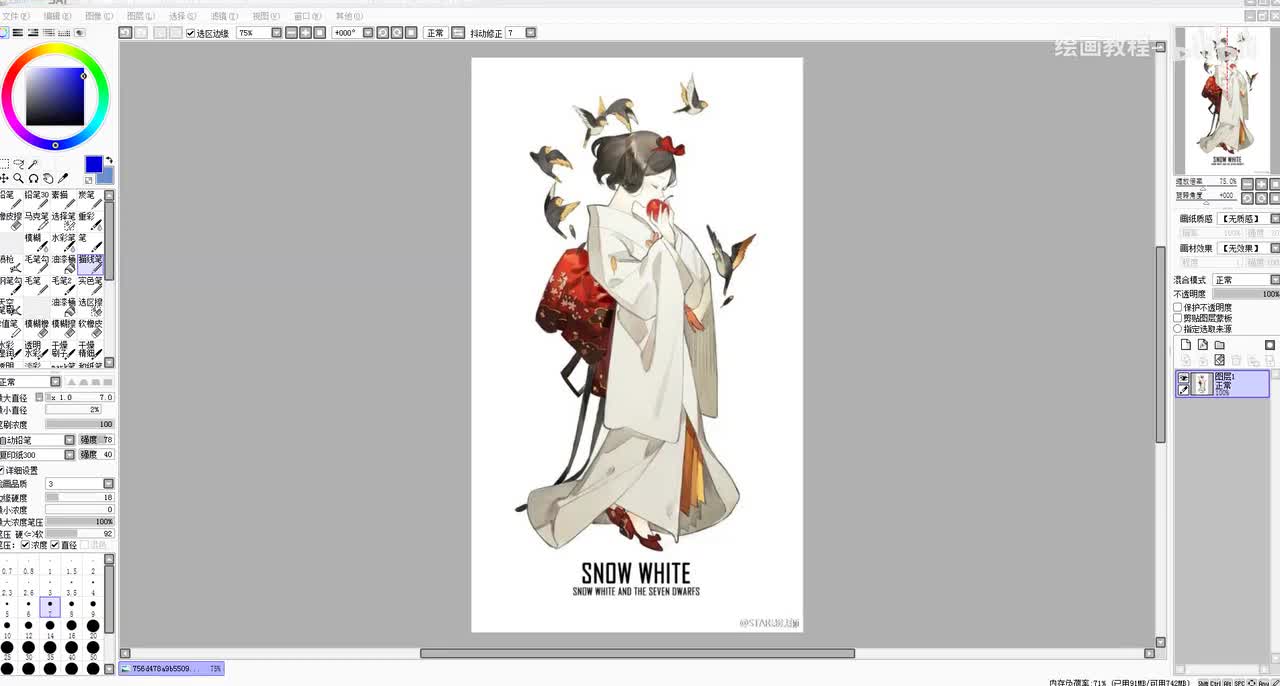Choose the 炭笔 charcoal brush
The width and height of the screenshot is (1280, 686).
pos(90,200)
